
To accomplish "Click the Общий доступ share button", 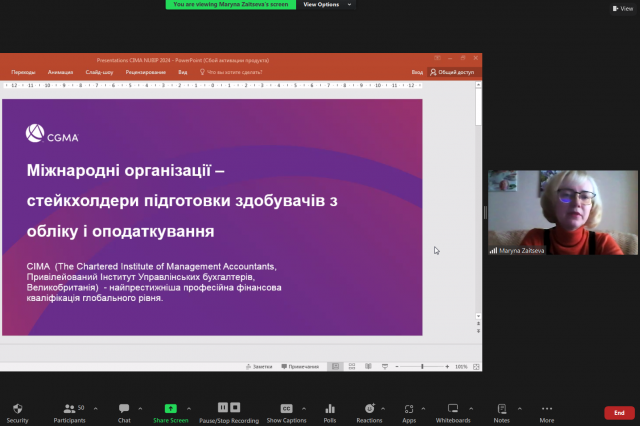I will [x=455, y=73].
